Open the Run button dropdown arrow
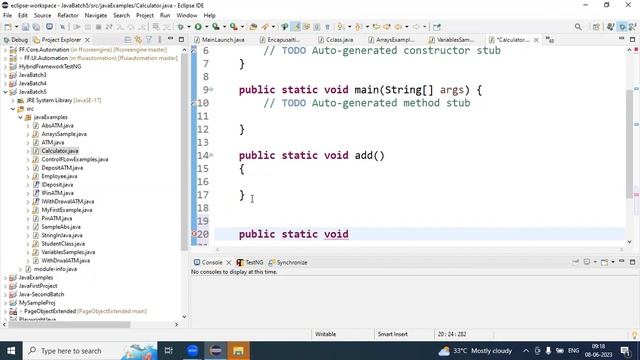This screenshot has height=360, width=640. point(207,27)
